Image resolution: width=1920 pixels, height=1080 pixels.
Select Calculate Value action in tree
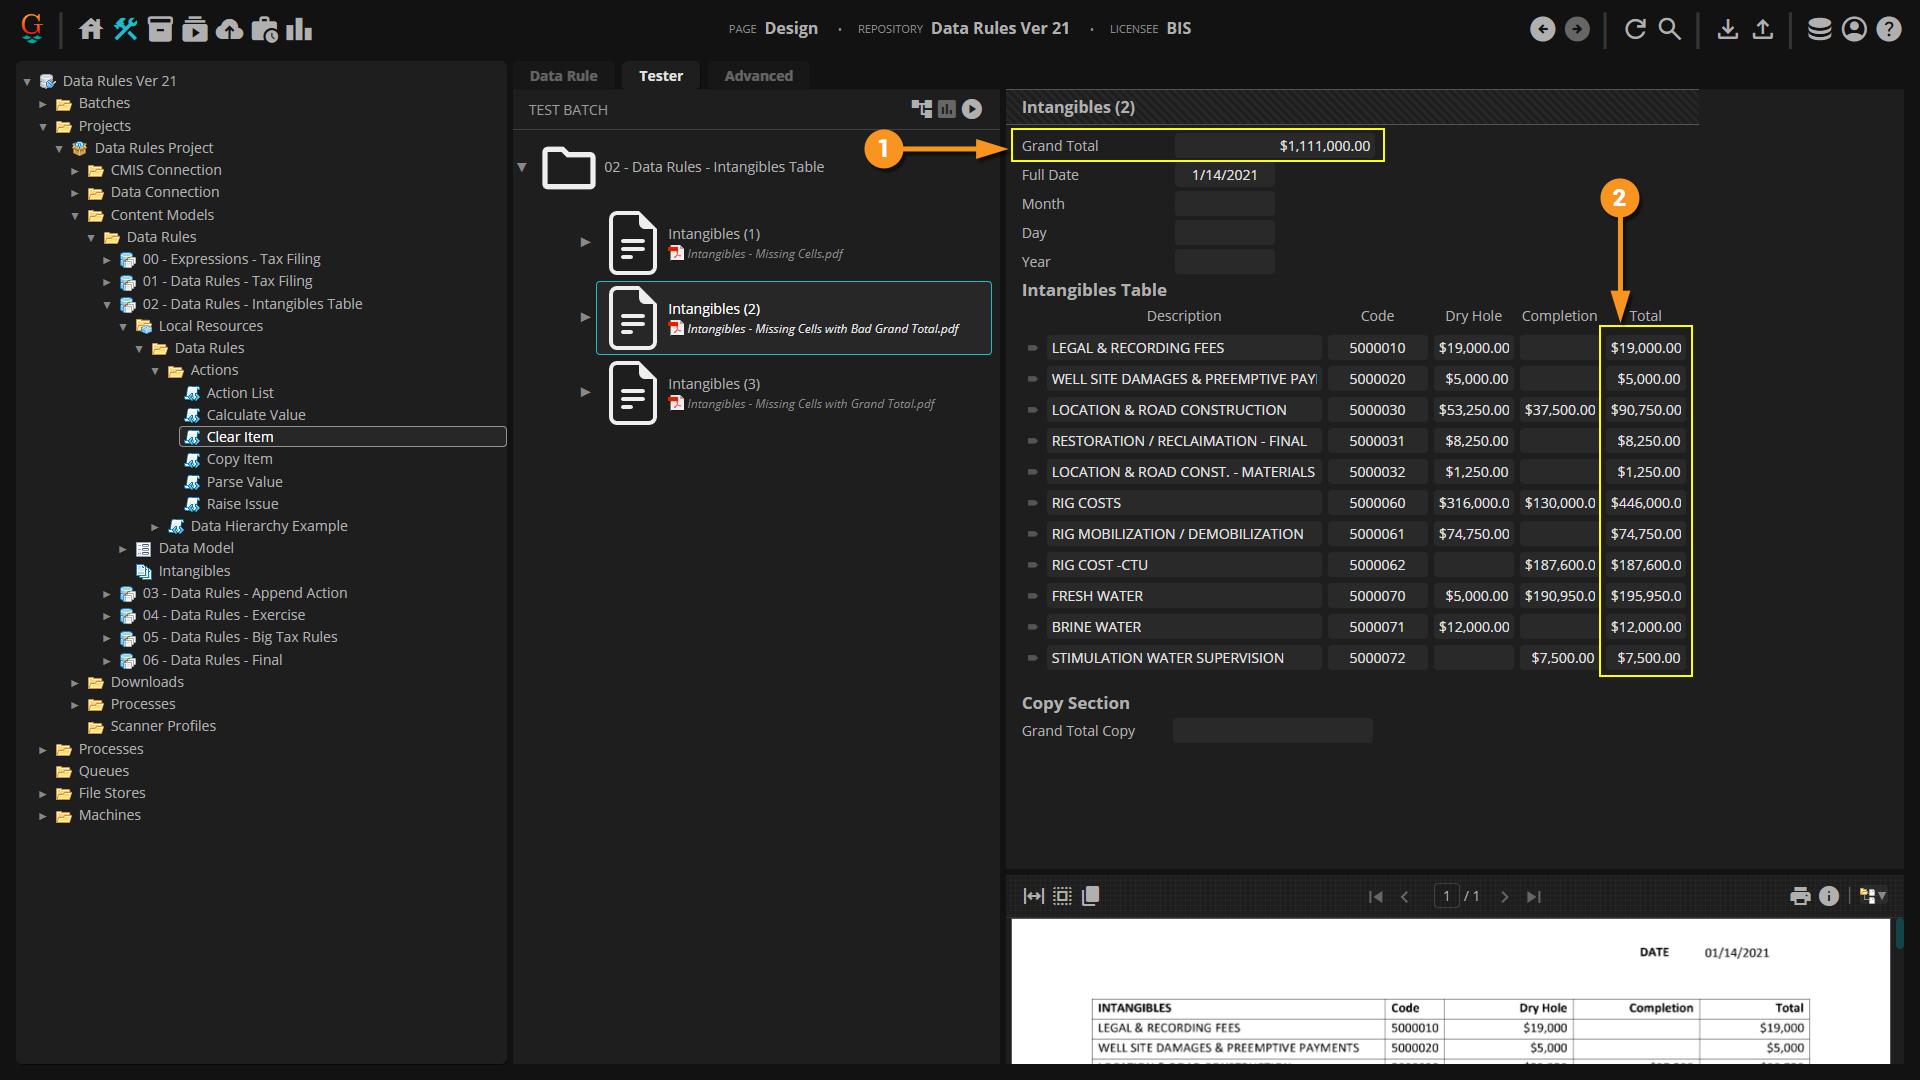tap(255, 415)
